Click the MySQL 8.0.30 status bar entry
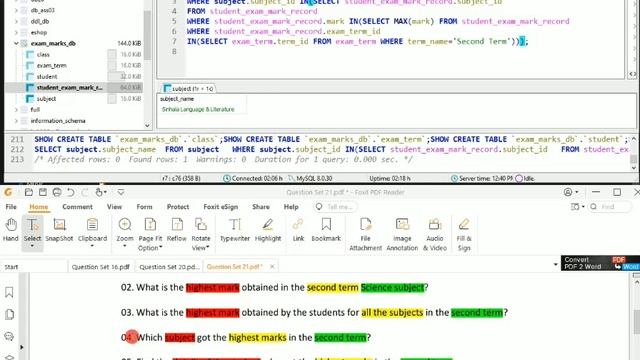640x360 pixels. (310, 178)
